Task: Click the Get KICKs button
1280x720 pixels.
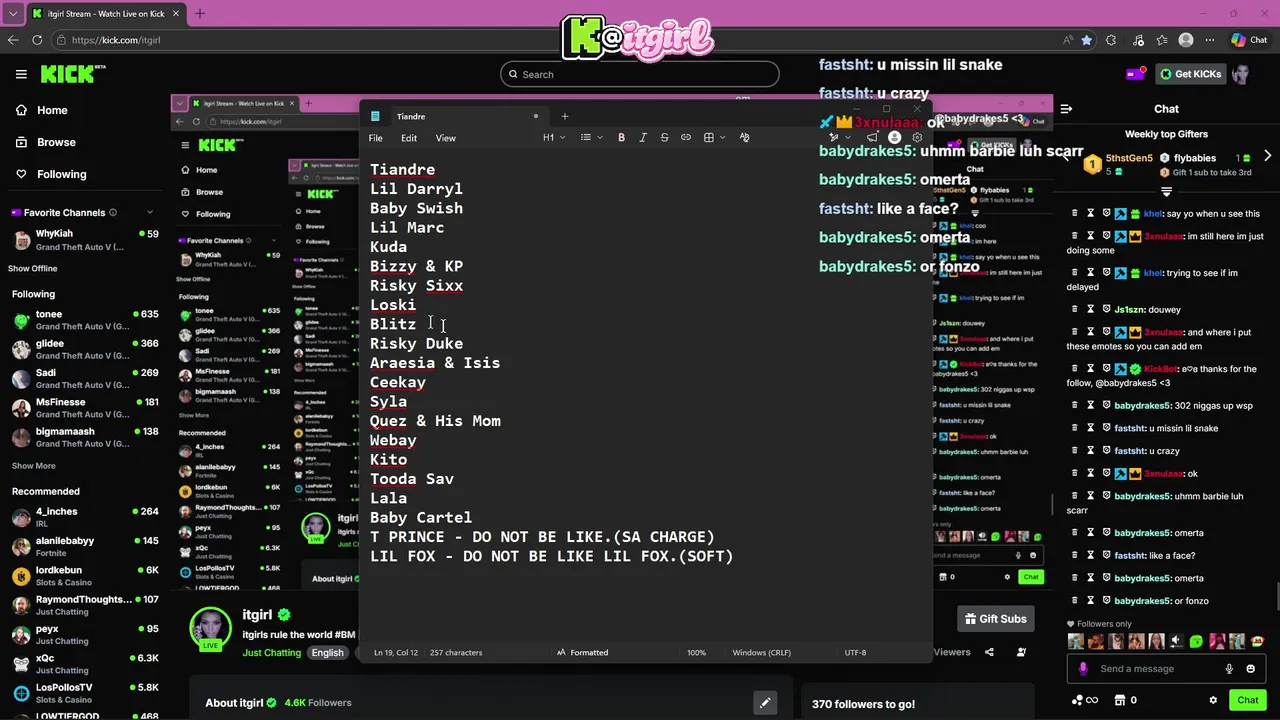Action: point(1189,74)
